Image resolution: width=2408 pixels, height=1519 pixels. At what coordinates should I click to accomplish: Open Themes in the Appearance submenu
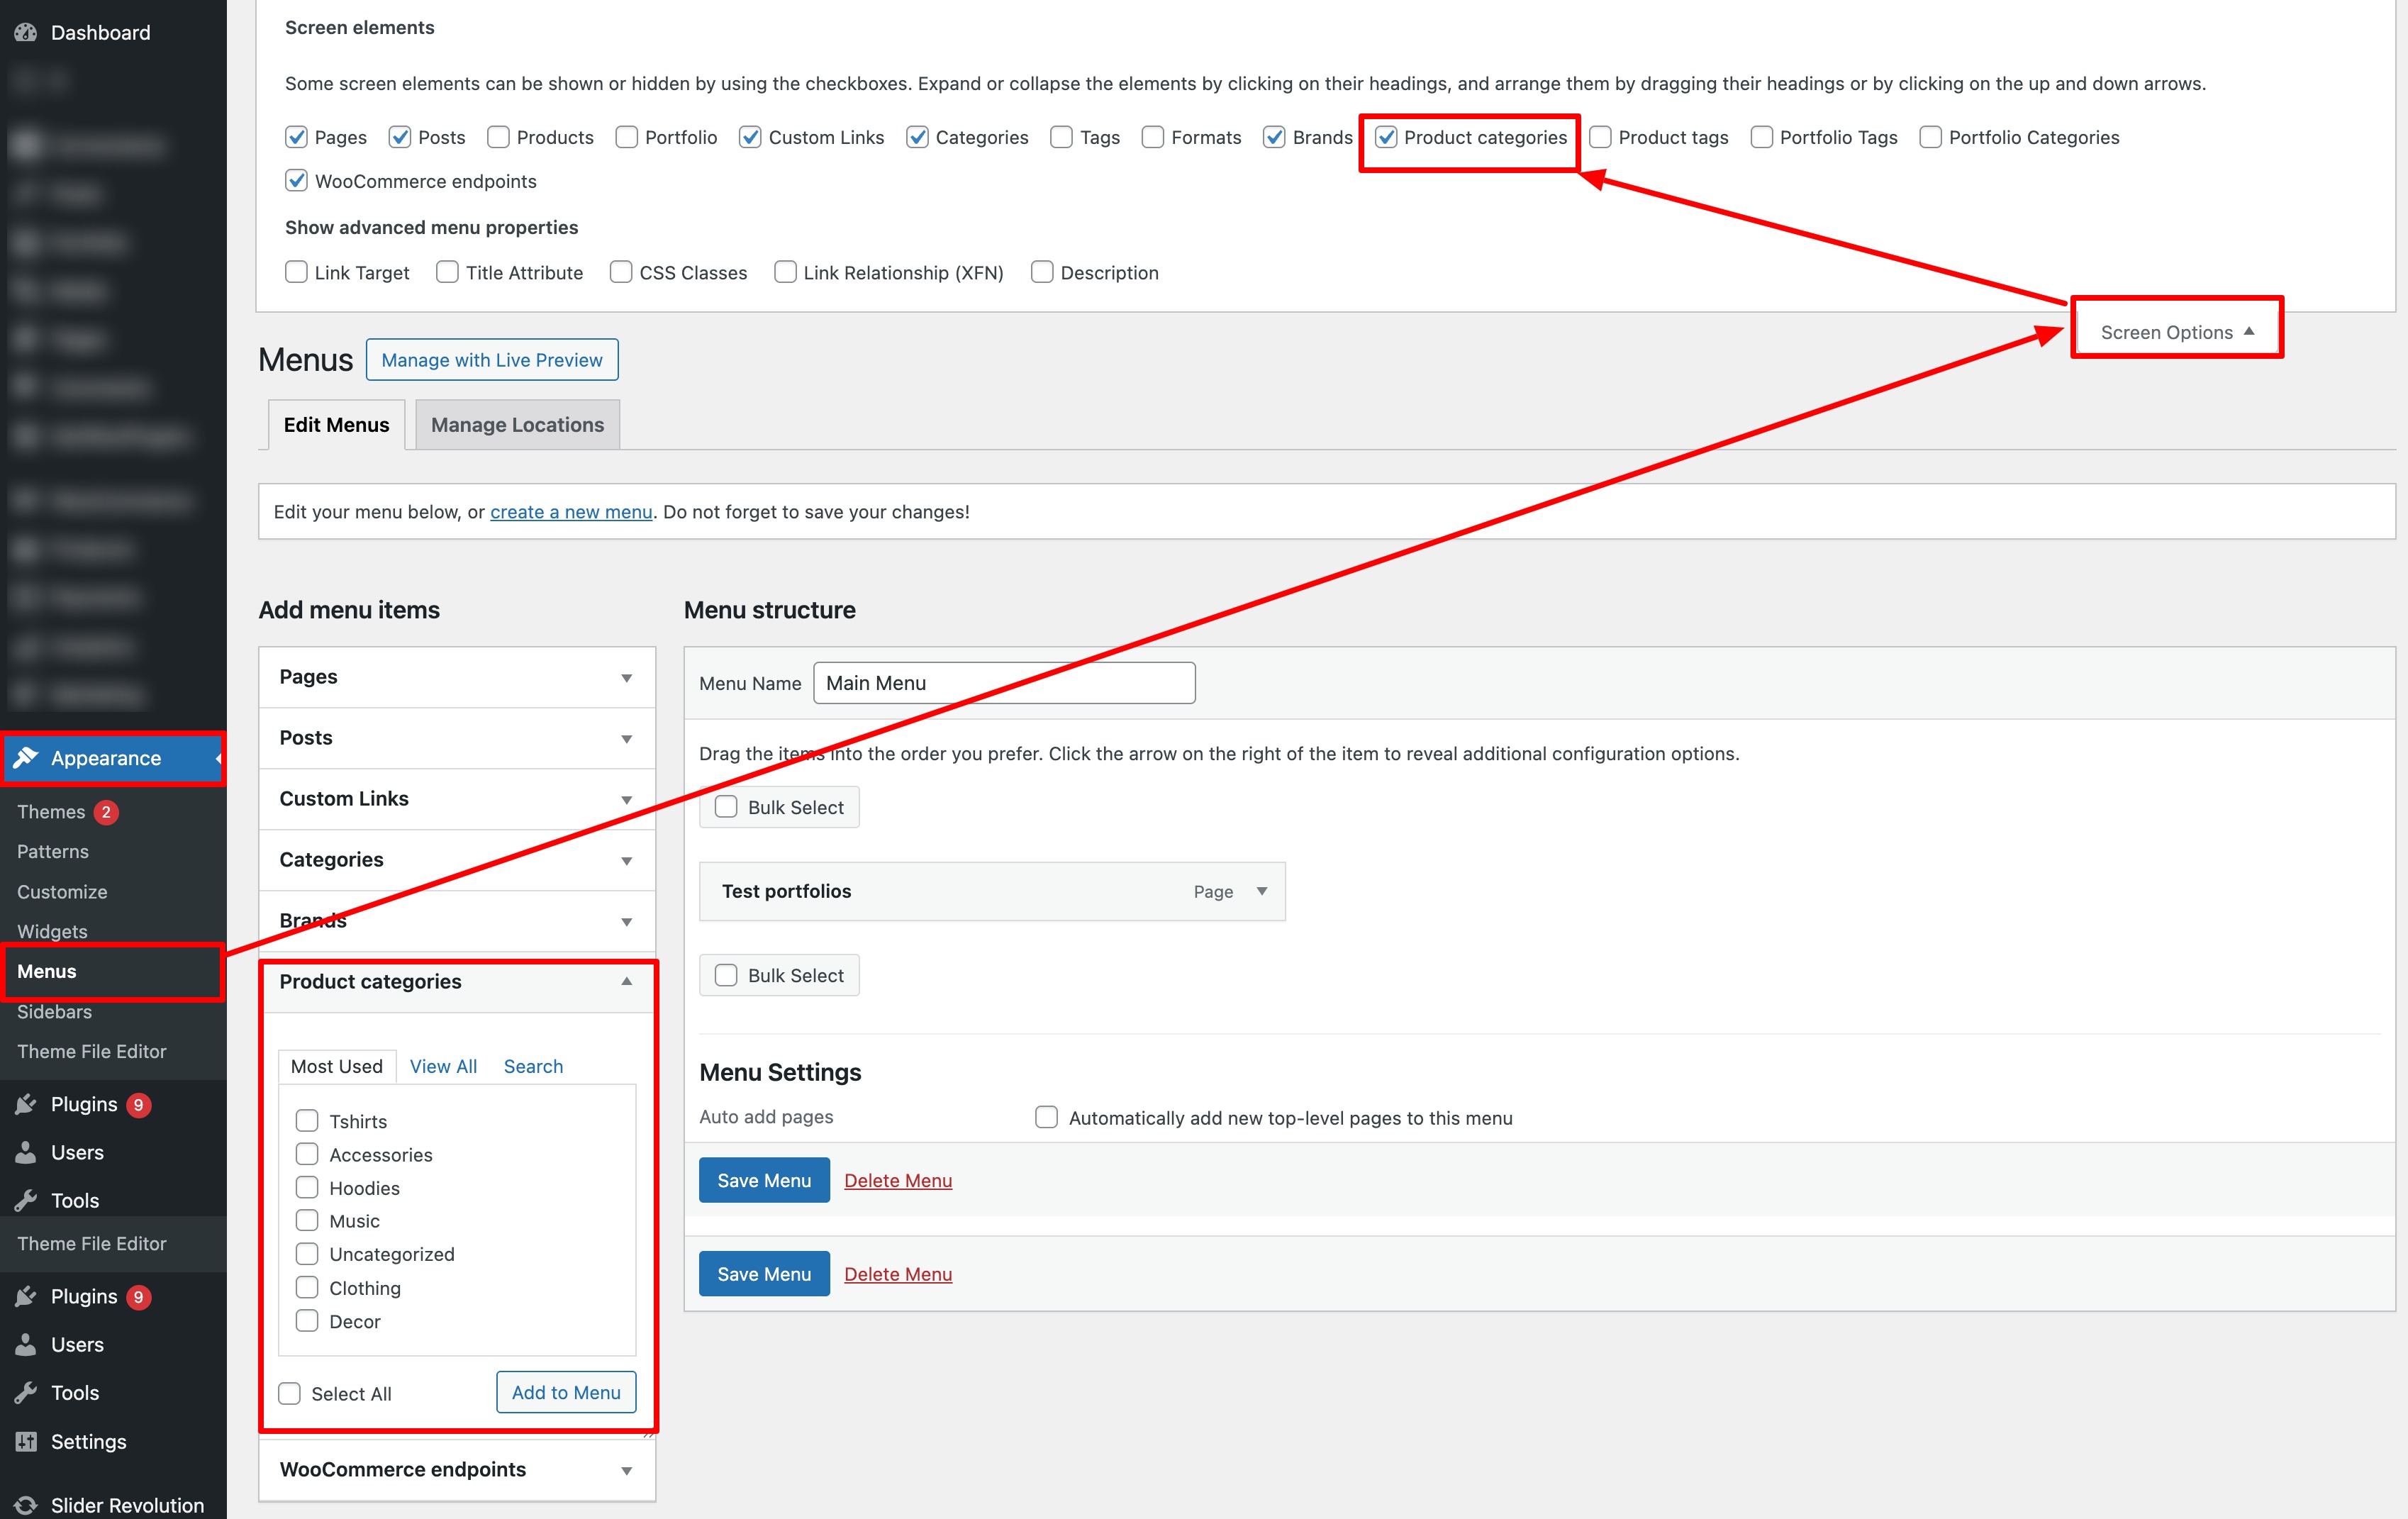[51, 812]
